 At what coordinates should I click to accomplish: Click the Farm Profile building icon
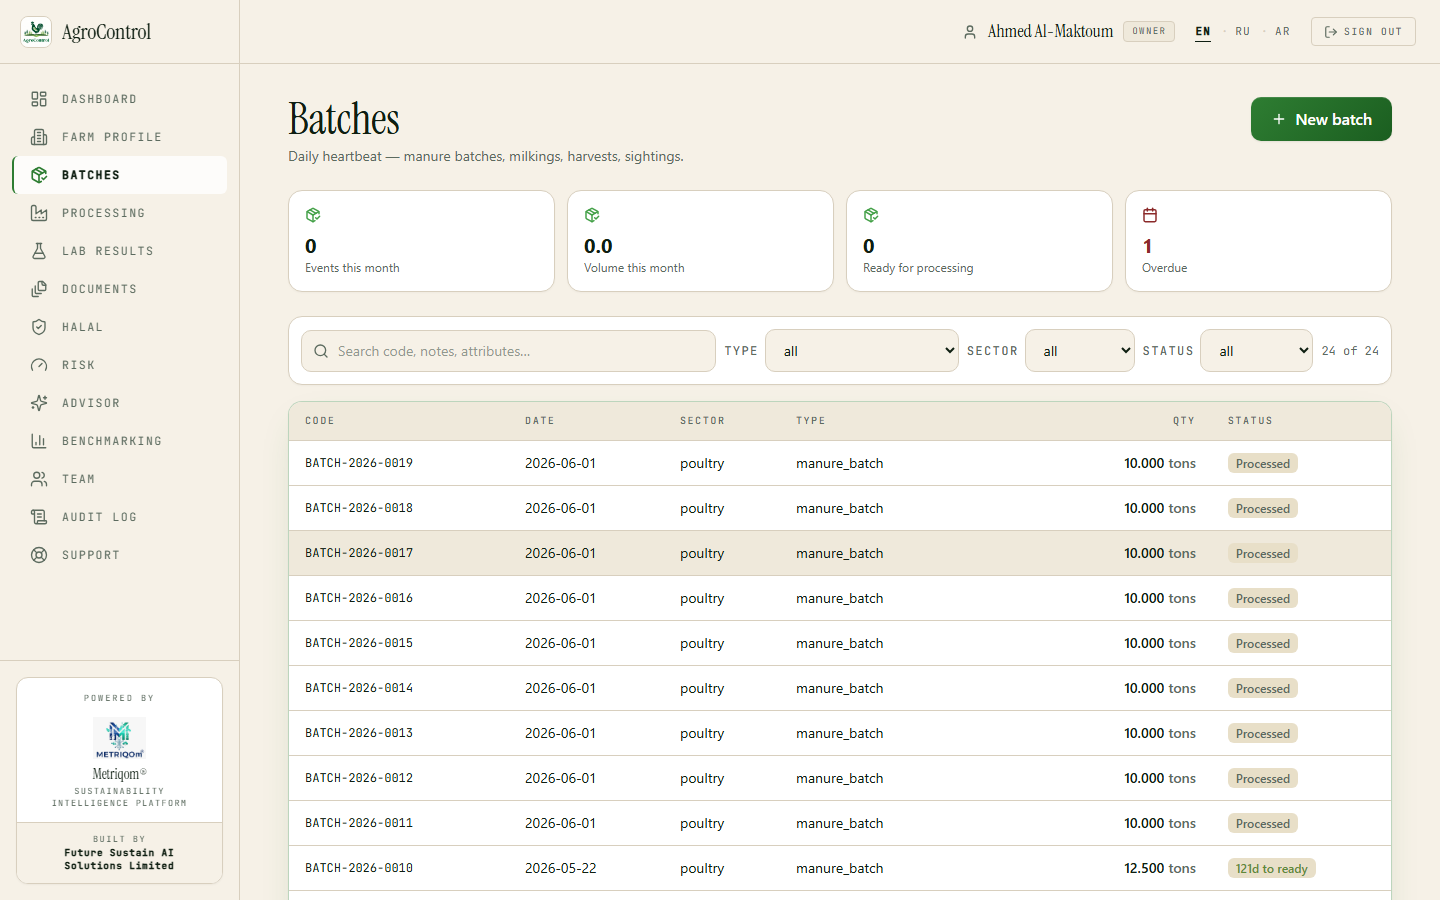pos(39,137)
